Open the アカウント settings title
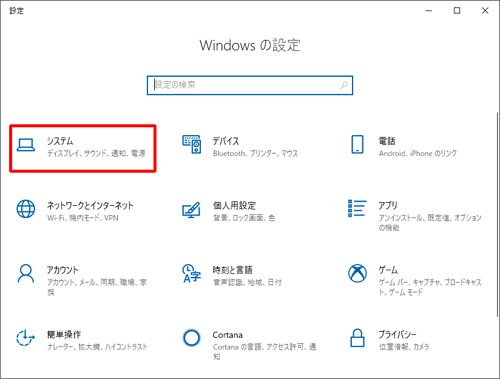This screenshot has width=500, height=379. 63,270
